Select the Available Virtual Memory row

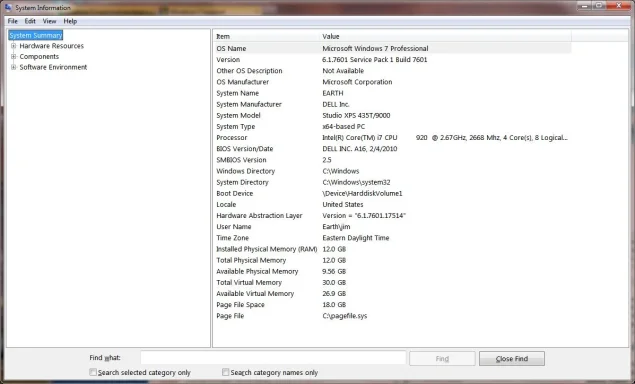[392, 293]
